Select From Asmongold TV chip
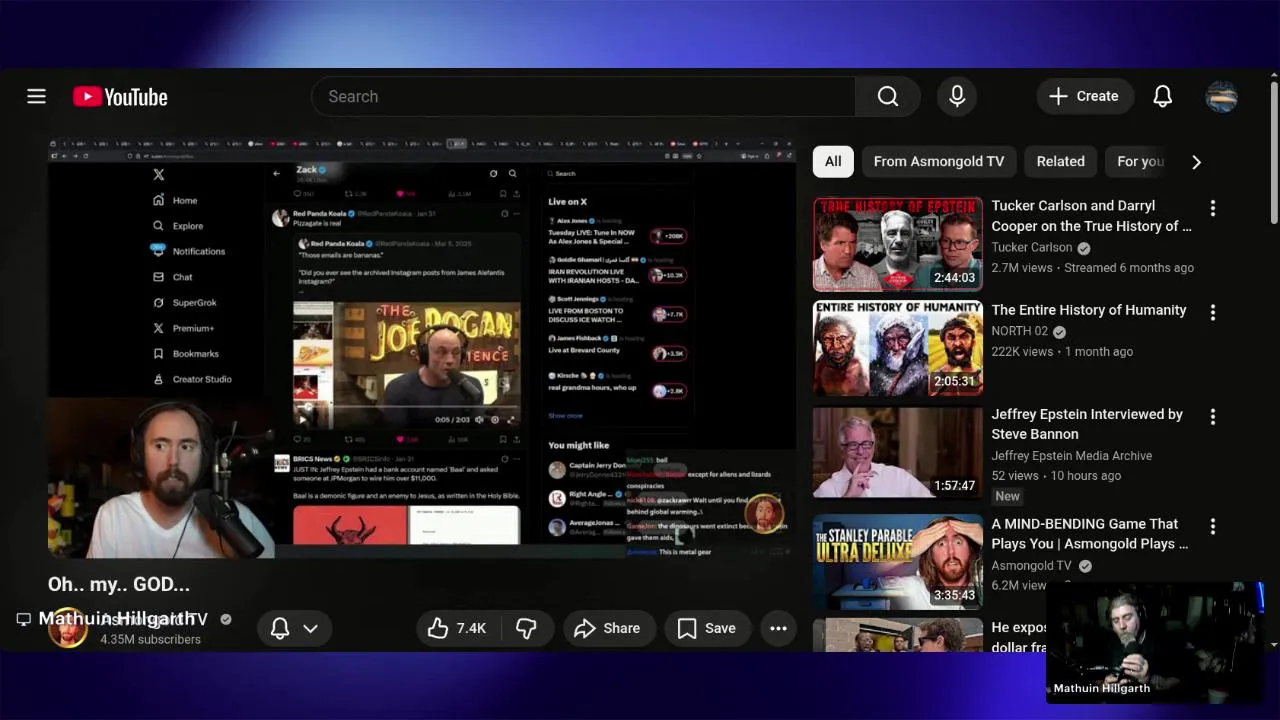Viewport: 1280px width, 720px height. click(938, 161)
